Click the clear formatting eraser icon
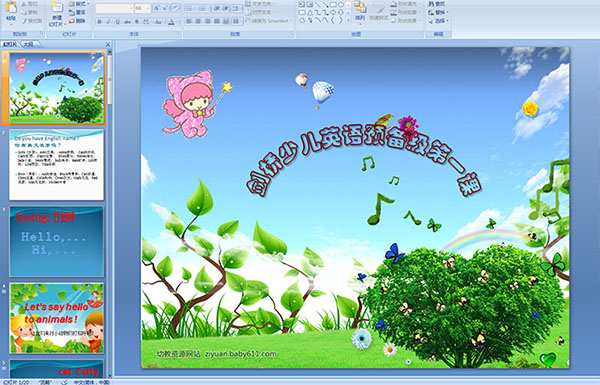600x385 pixels. pos(175,8)
